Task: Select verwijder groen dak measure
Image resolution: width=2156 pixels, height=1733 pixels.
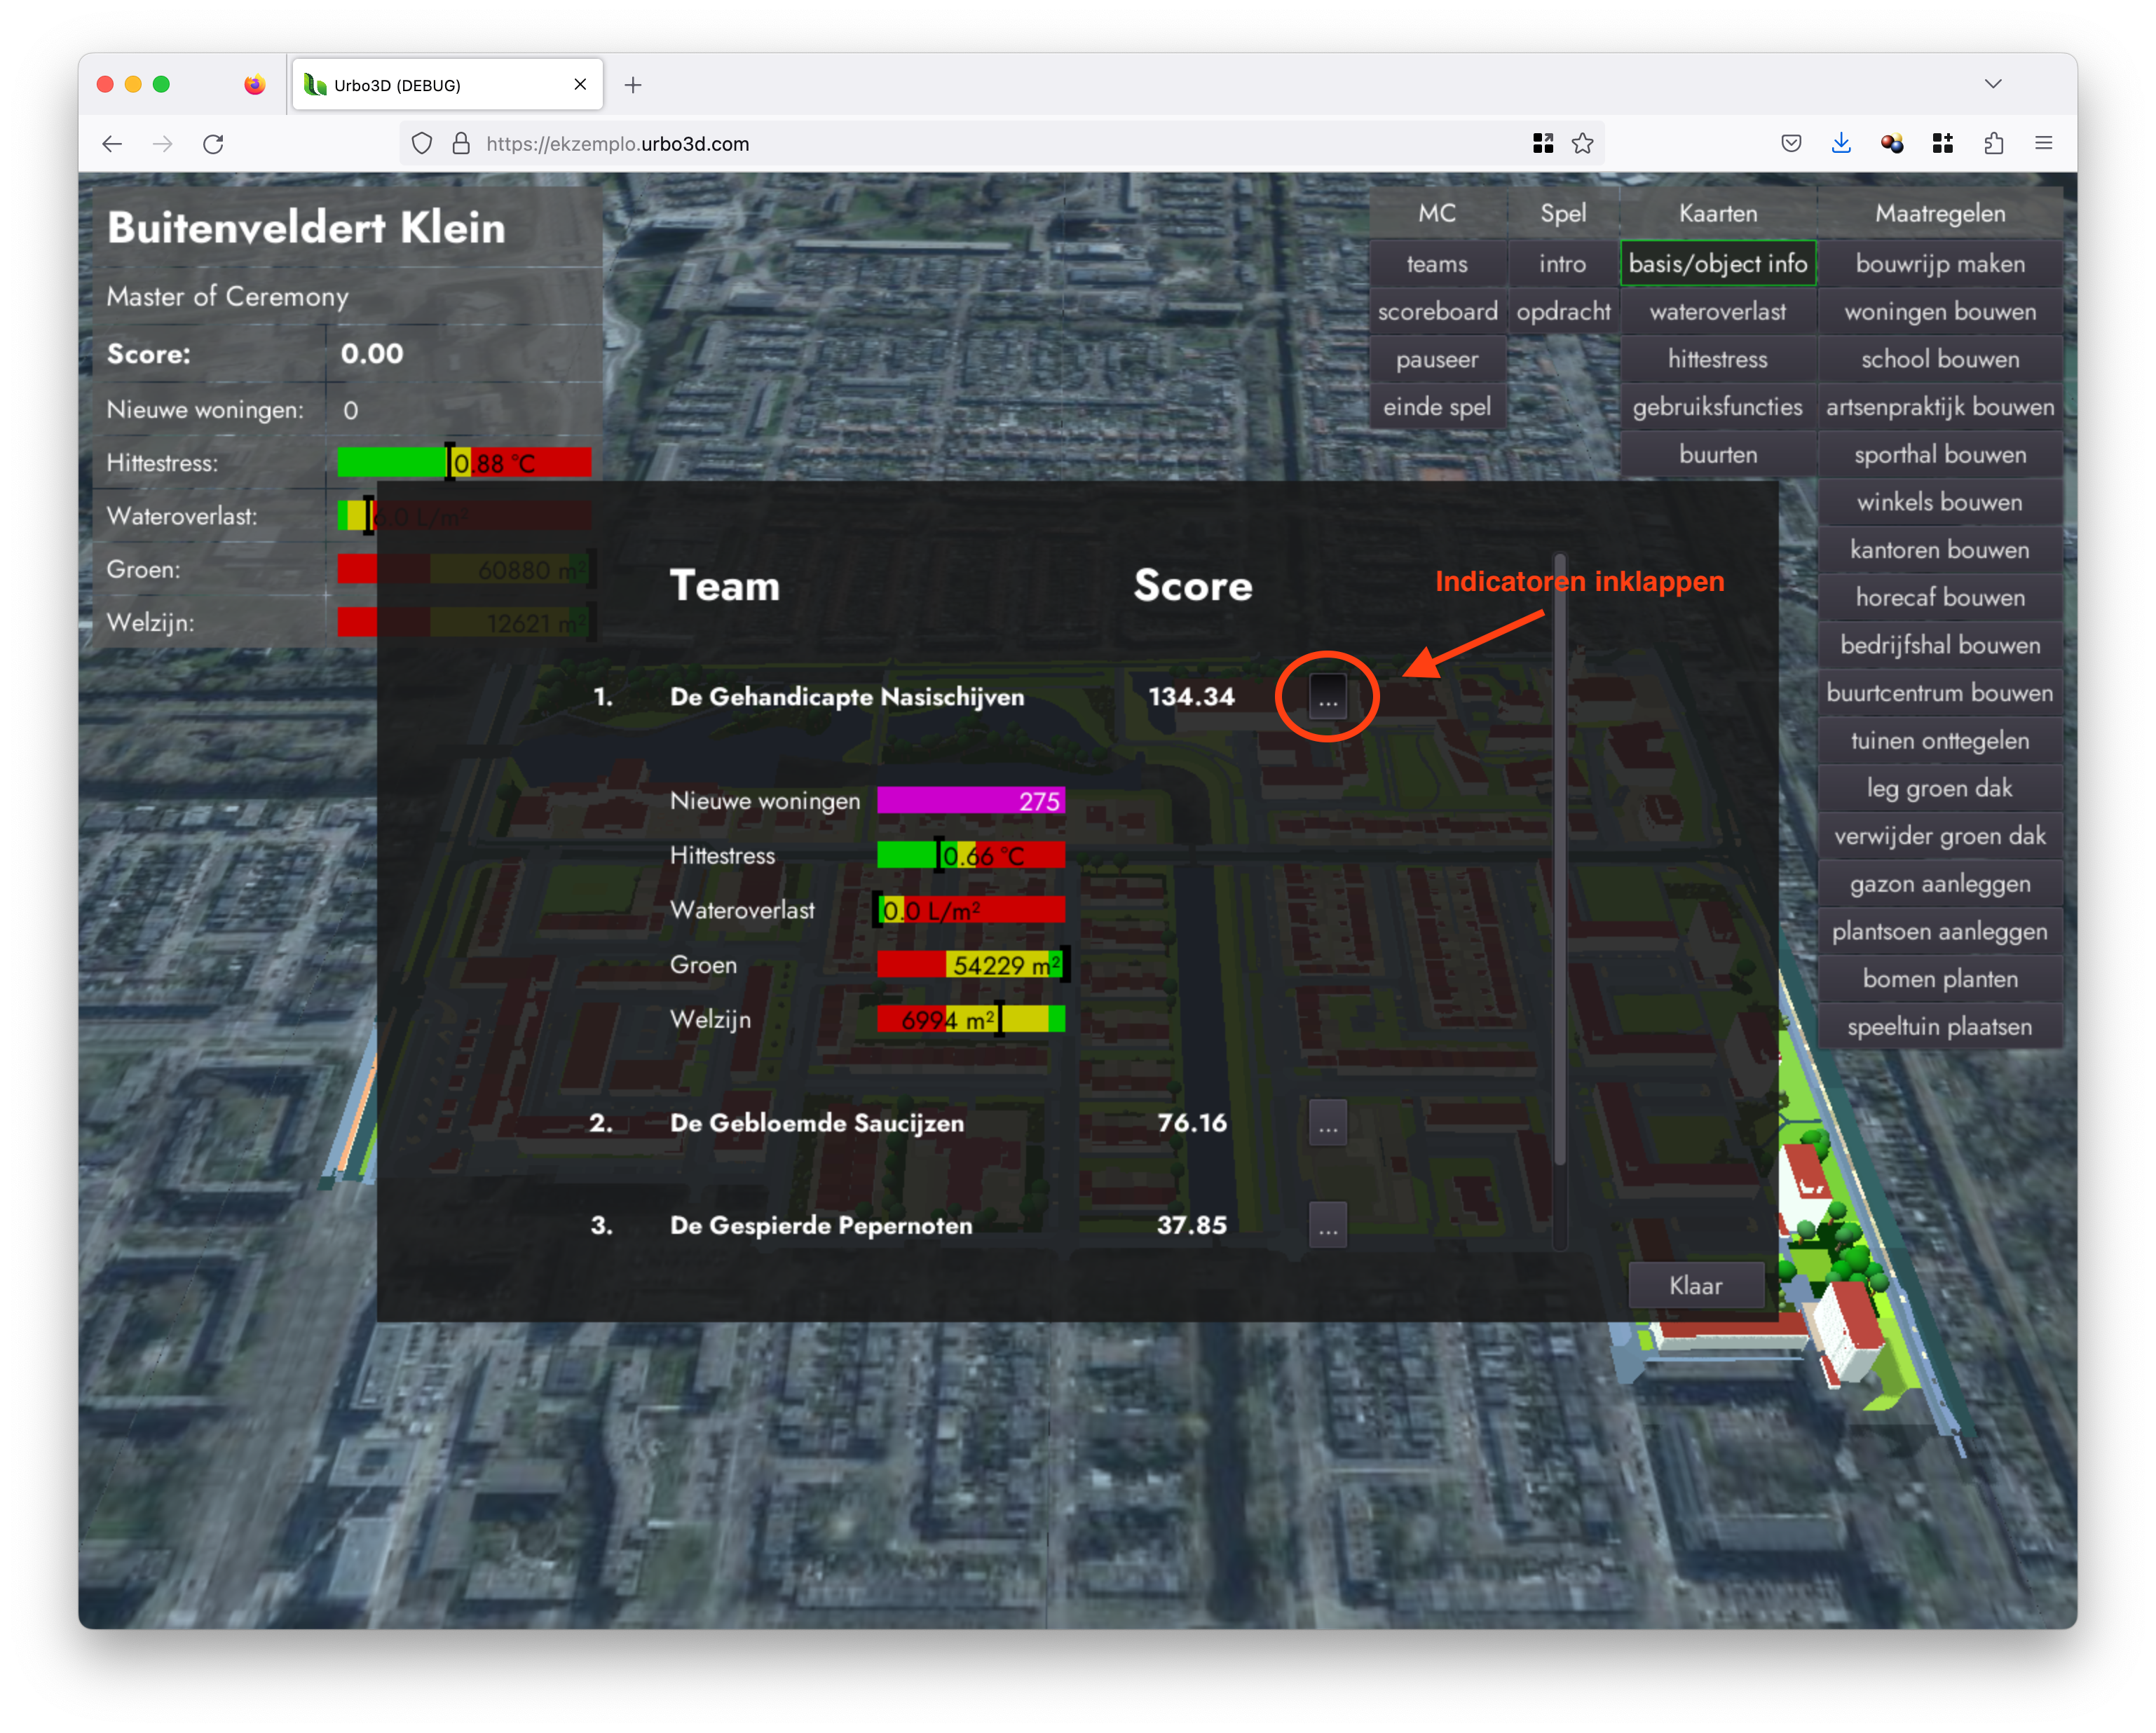Action: 1940,836
